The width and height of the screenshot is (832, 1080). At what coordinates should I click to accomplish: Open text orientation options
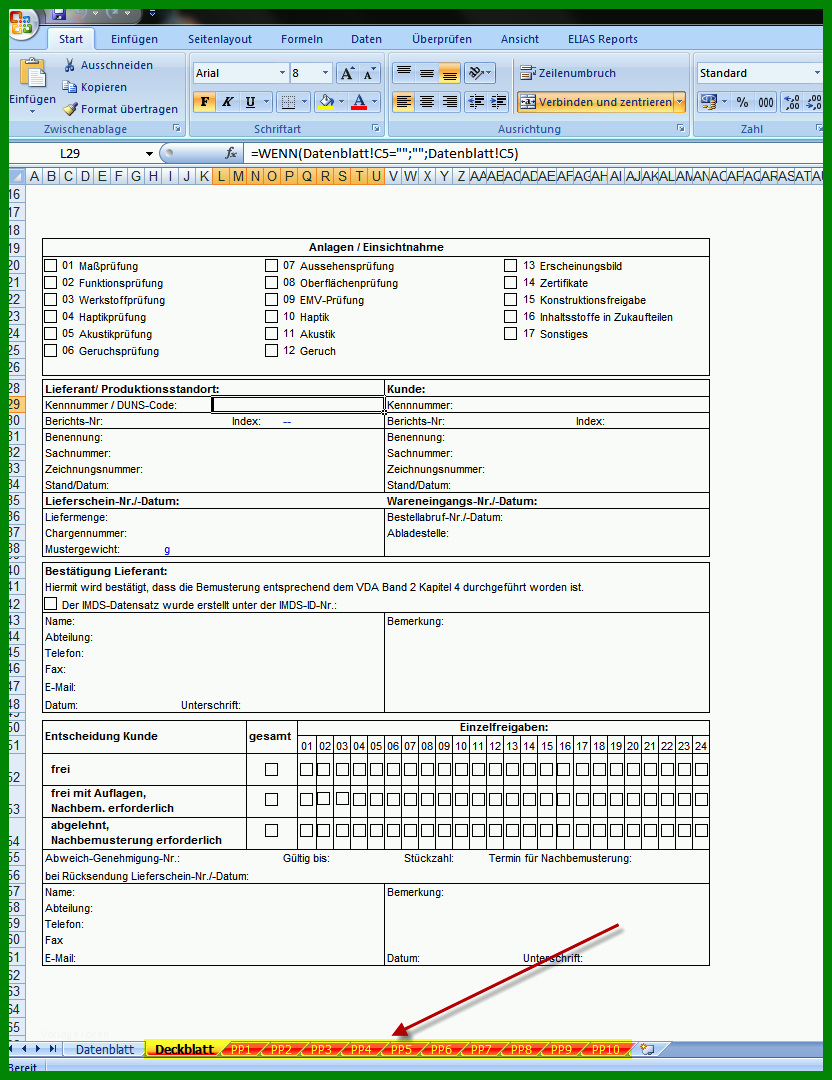click(x=479, y=72)
